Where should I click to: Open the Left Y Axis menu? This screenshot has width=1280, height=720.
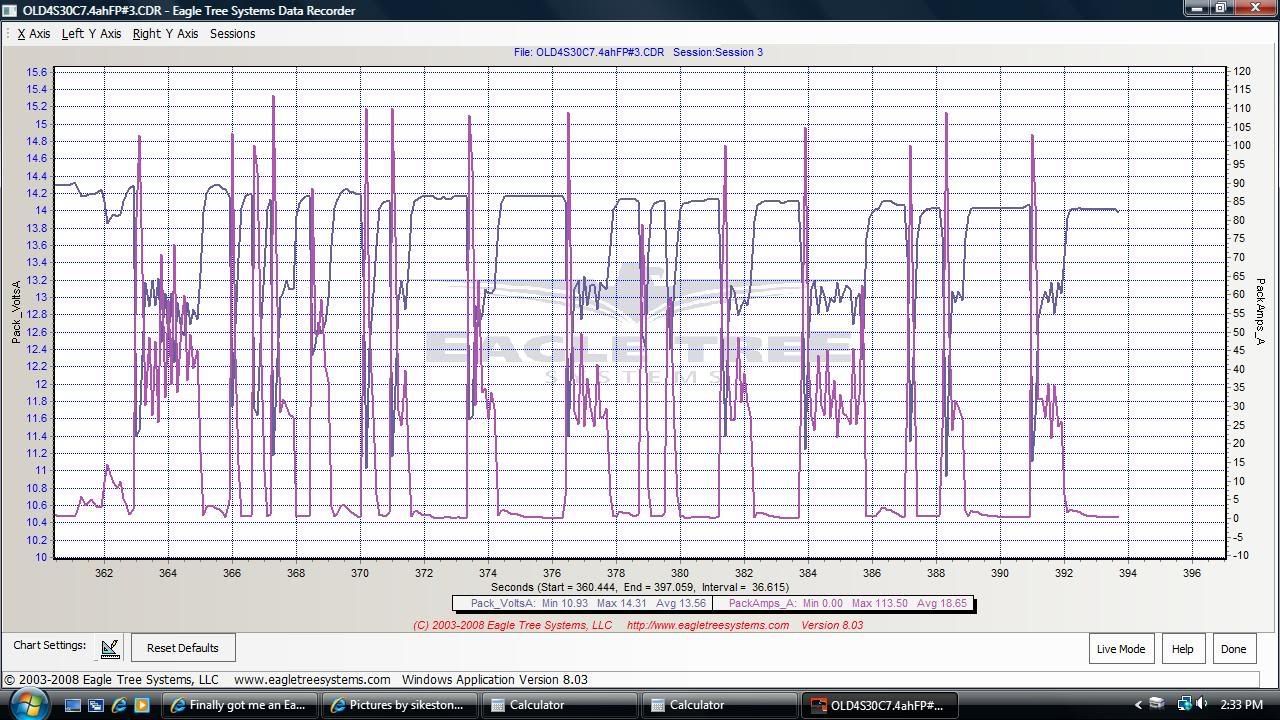coord(91,34)
